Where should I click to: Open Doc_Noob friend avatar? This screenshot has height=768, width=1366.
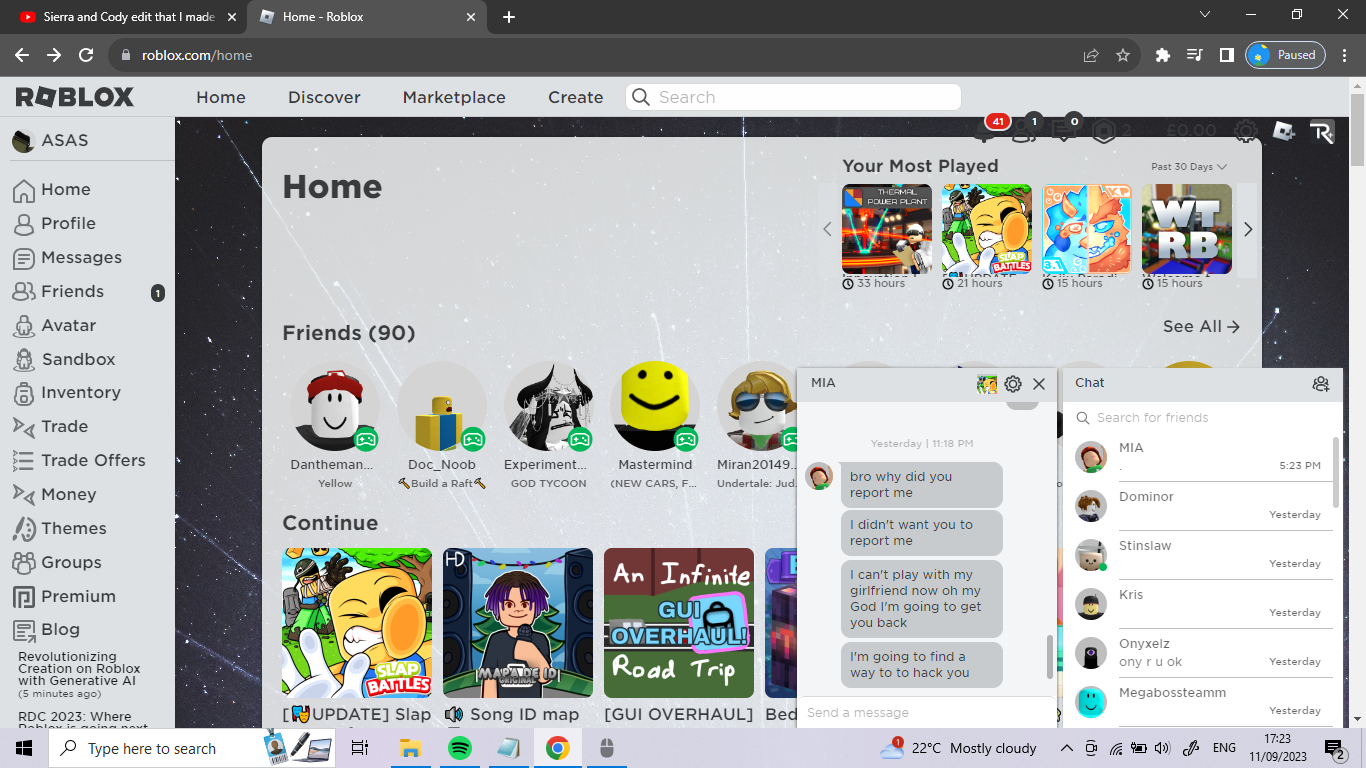442,406
